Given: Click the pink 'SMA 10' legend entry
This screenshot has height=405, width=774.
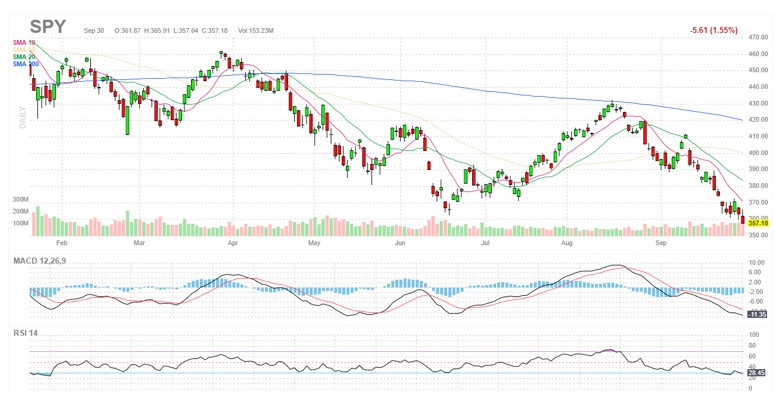Looking at the screenshot, I should 24,43.
